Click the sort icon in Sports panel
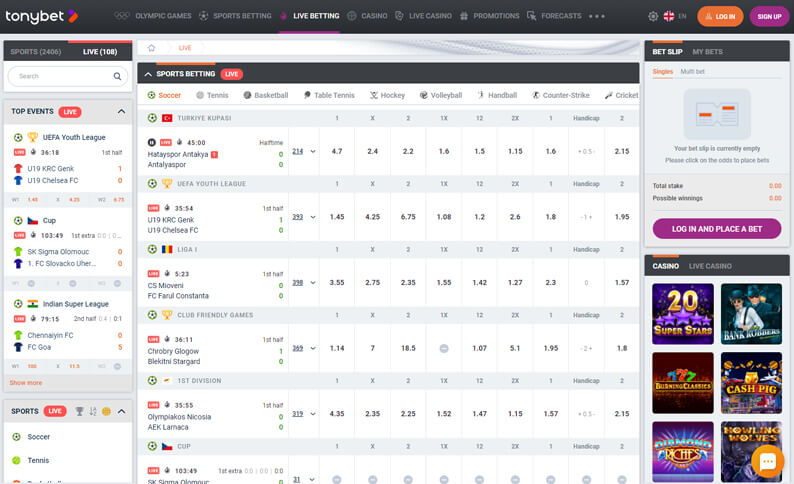Viewport: 794px width, 484px height. click(93, 411)
